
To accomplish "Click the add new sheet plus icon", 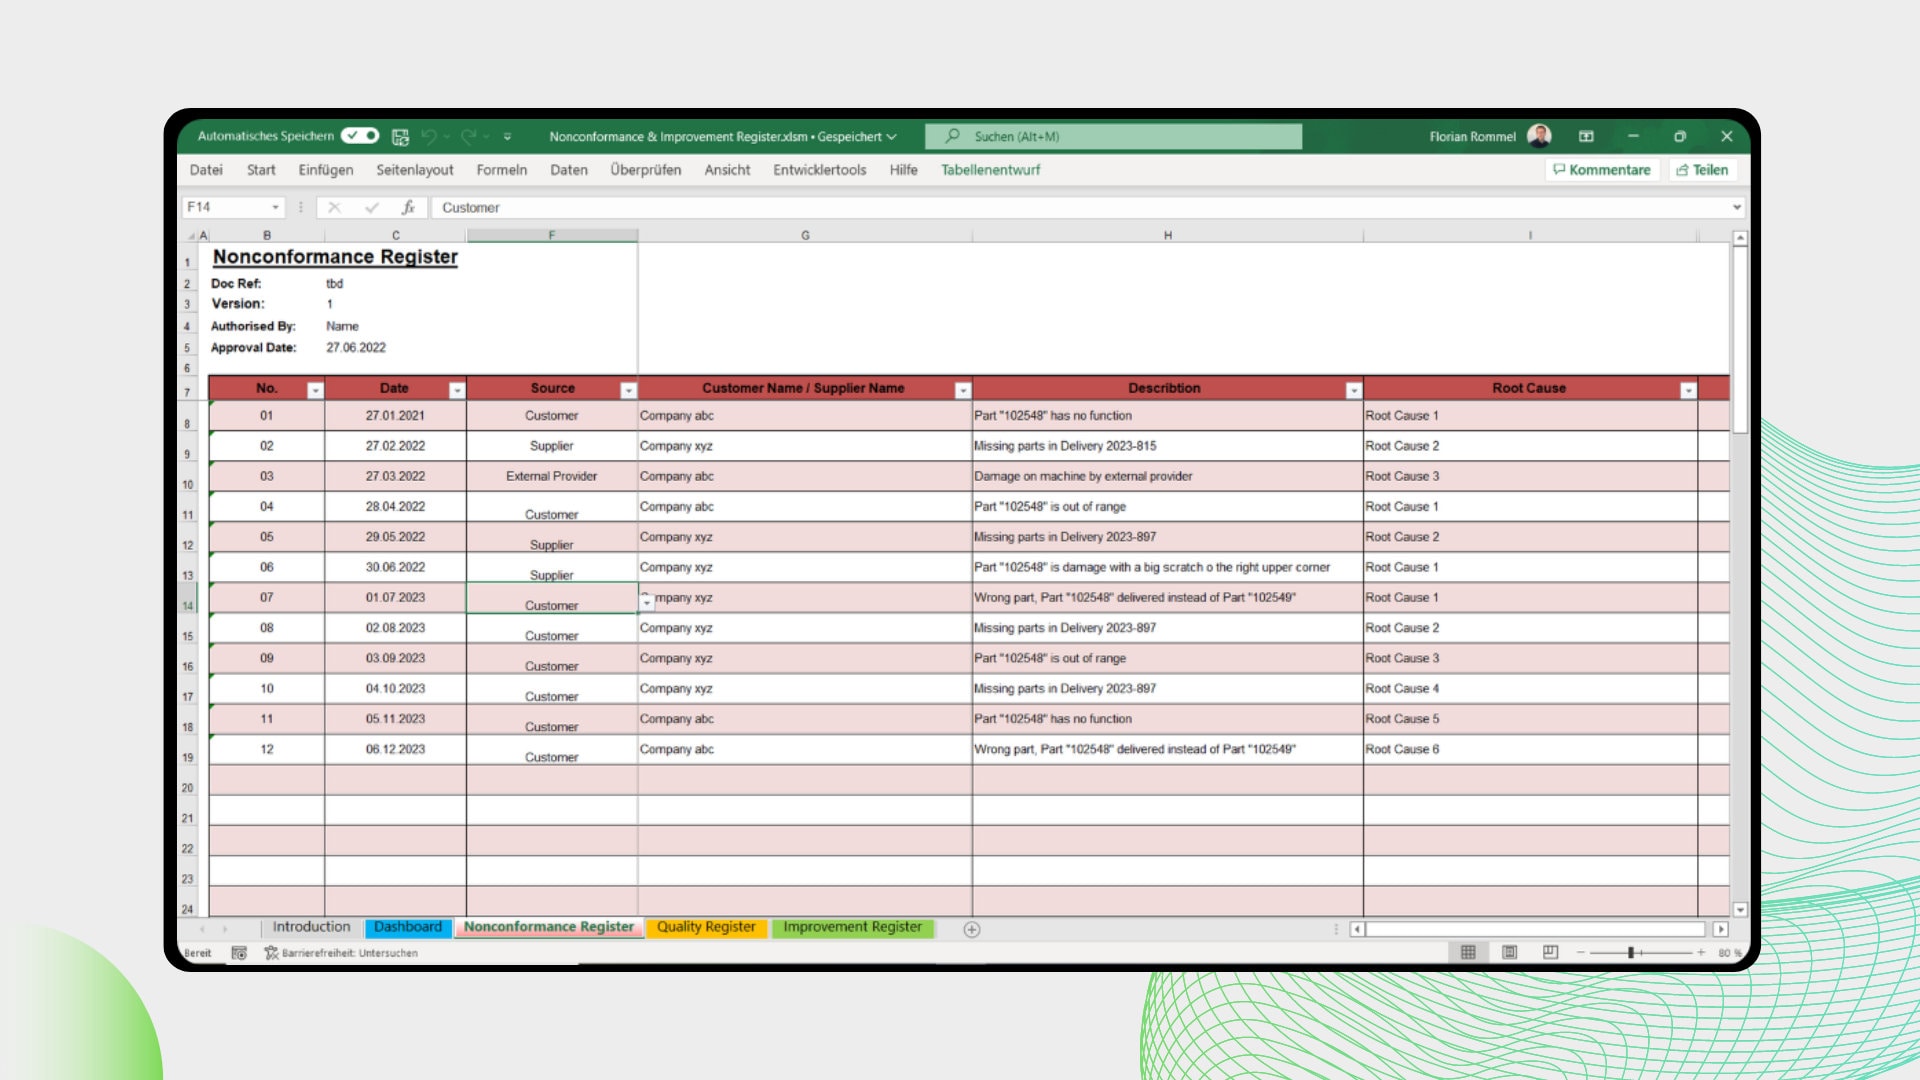I will [972, 930].
